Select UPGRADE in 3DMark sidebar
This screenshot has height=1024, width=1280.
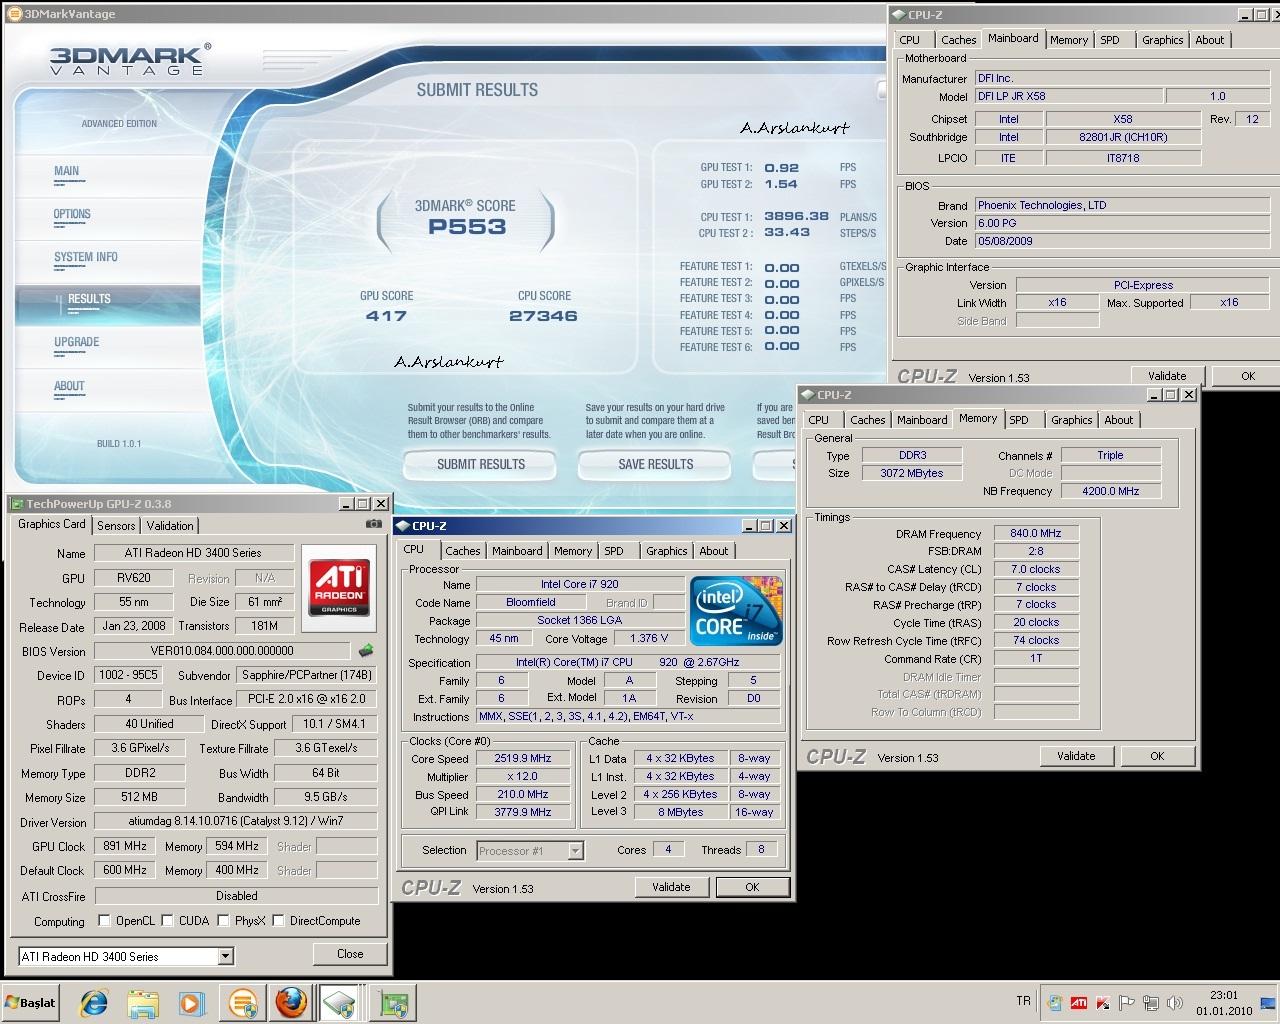[x=77, y=342]
